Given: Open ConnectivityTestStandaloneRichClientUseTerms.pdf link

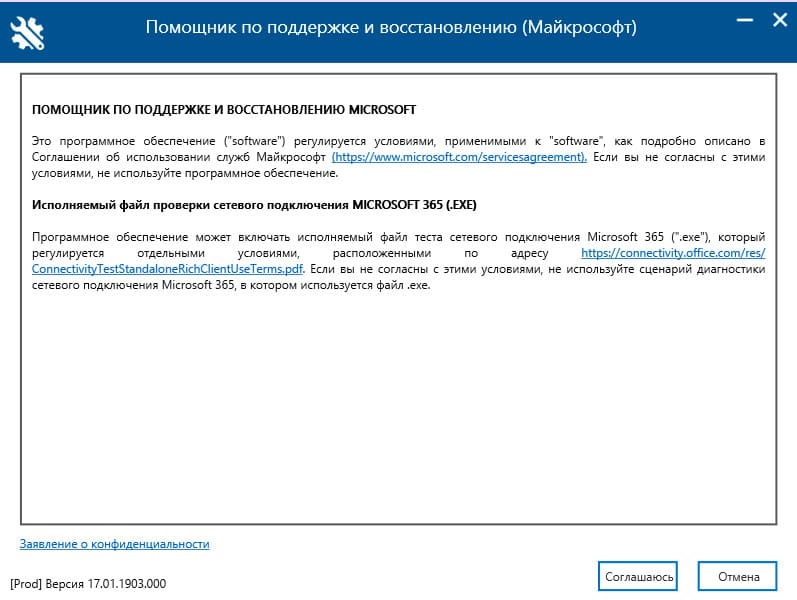Looking at the screenshot, I should 167,268.
